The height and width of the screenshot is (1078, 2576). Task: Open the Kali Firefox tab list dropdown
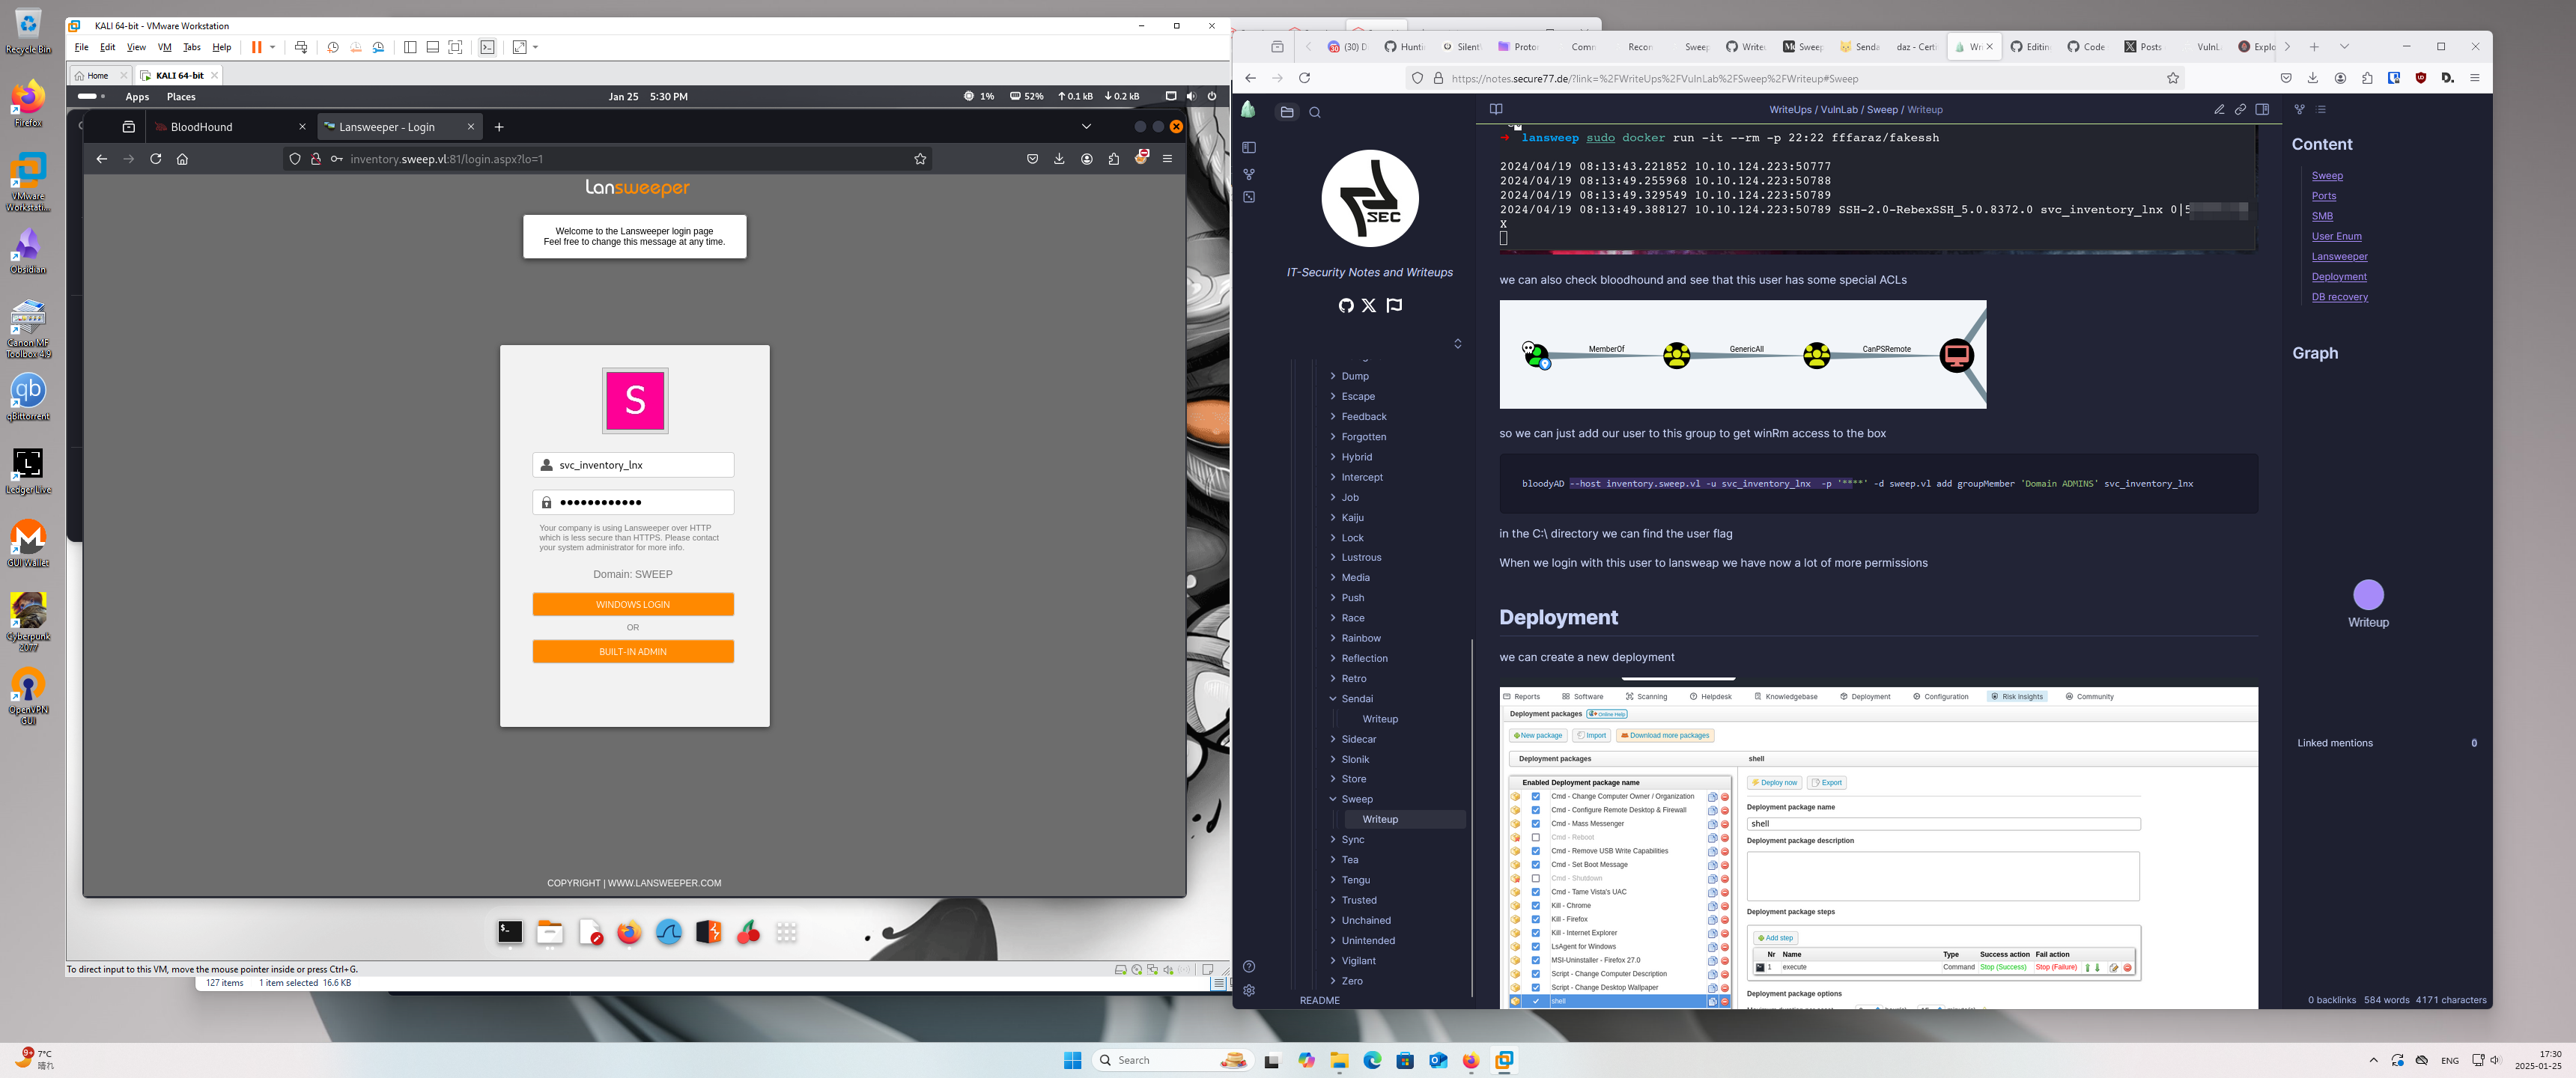[1086, 127]
